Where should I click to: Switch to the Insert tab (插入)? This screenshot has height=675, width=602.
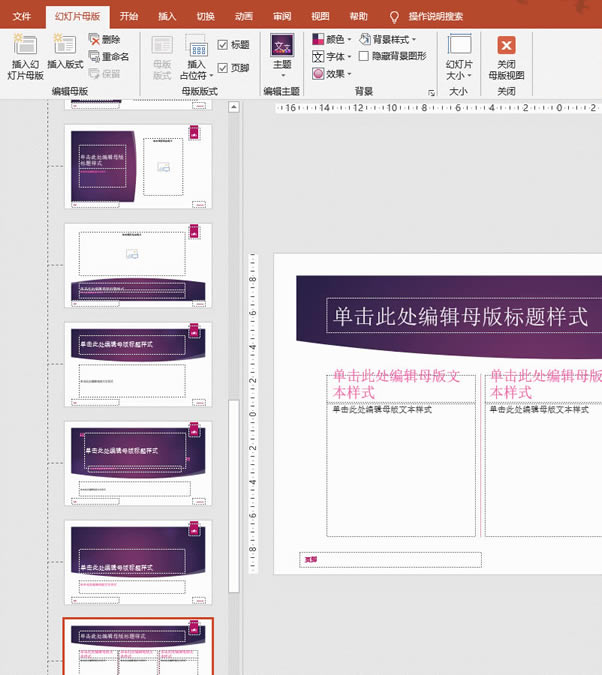point(167,17)
